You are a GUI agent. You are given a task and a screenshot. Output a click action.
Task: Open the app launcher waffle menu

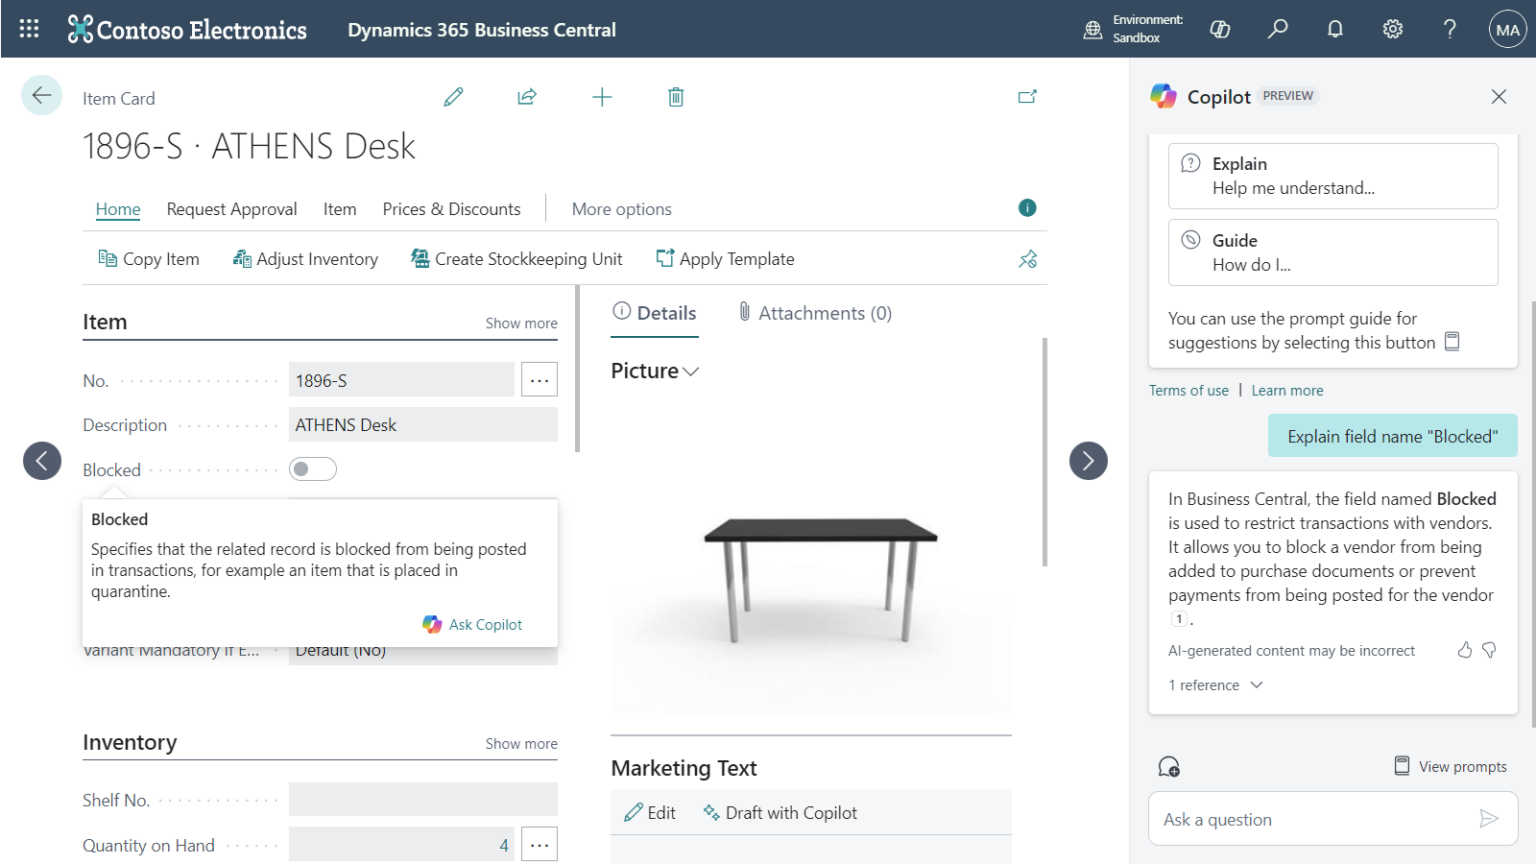(29, 29)
